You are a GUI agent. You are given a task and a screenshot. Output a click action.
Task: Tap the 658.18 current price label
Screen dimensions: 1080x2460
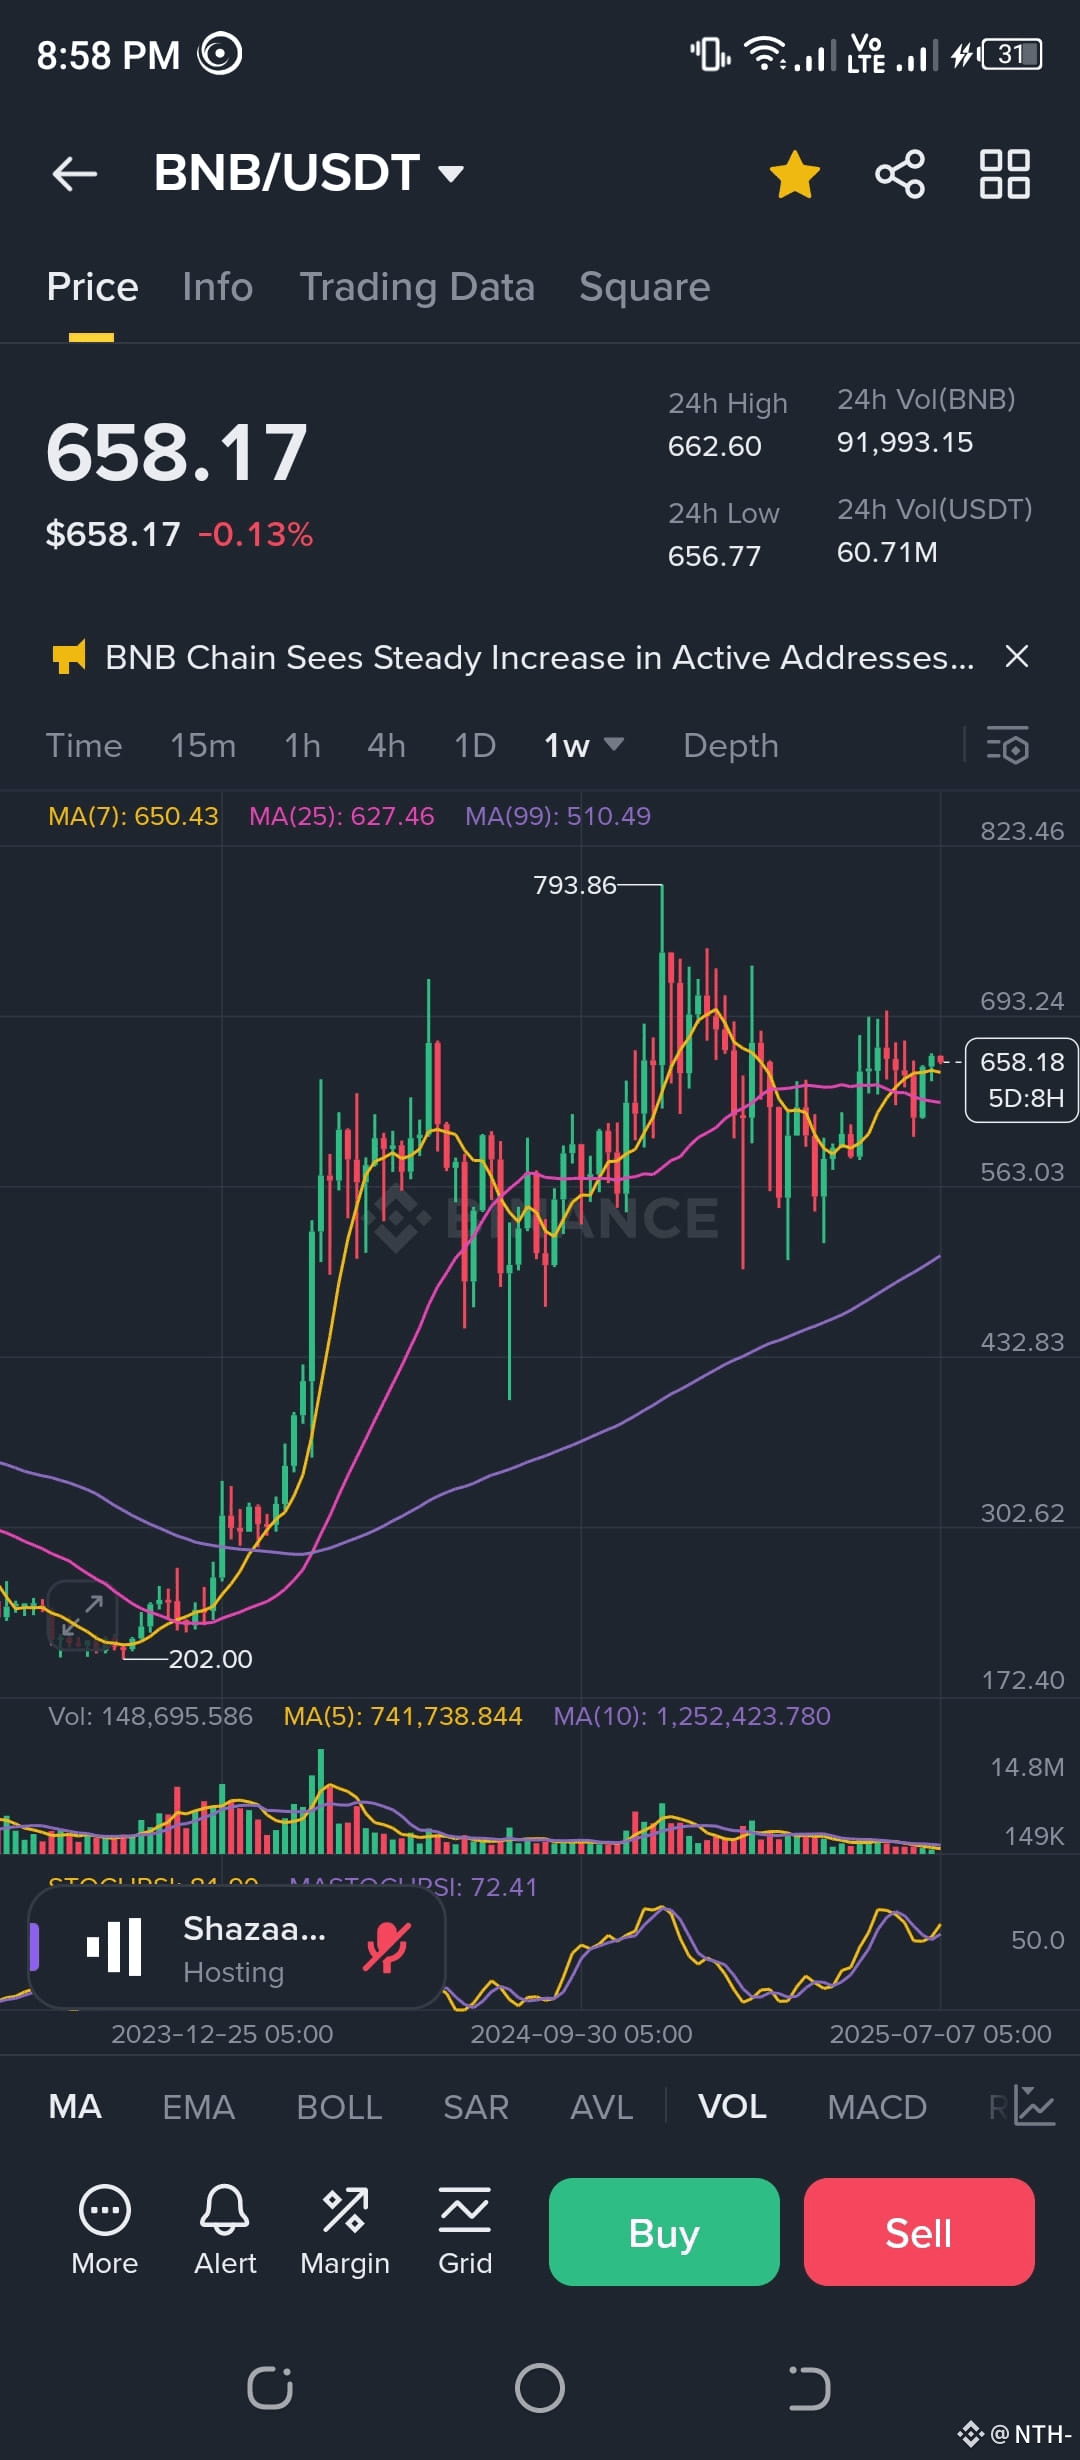pos(1021,1080)
